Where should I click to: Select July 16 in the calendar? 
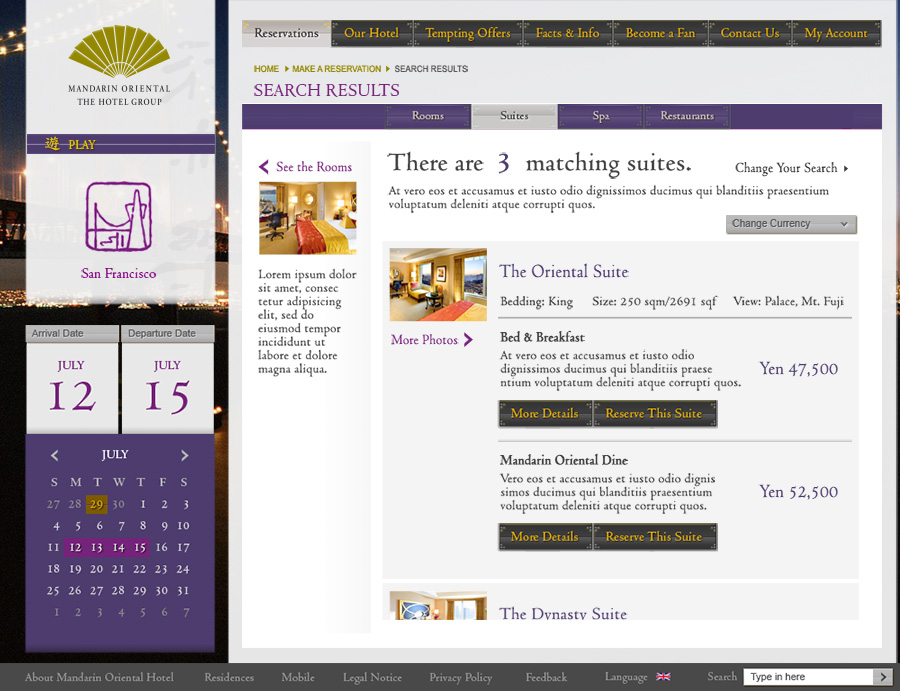[x=162, y=548]
